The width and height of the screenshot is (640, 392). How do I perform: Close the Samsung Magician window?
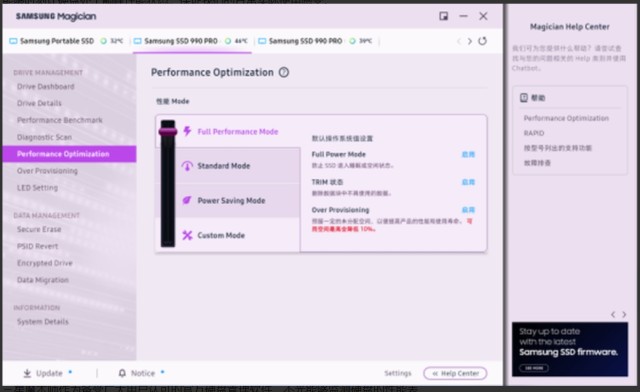(483, 16)
